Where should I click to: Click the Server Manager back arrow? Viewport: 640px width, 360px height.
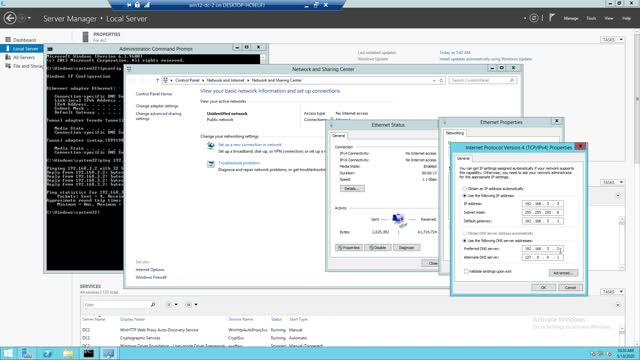[10, 18]
